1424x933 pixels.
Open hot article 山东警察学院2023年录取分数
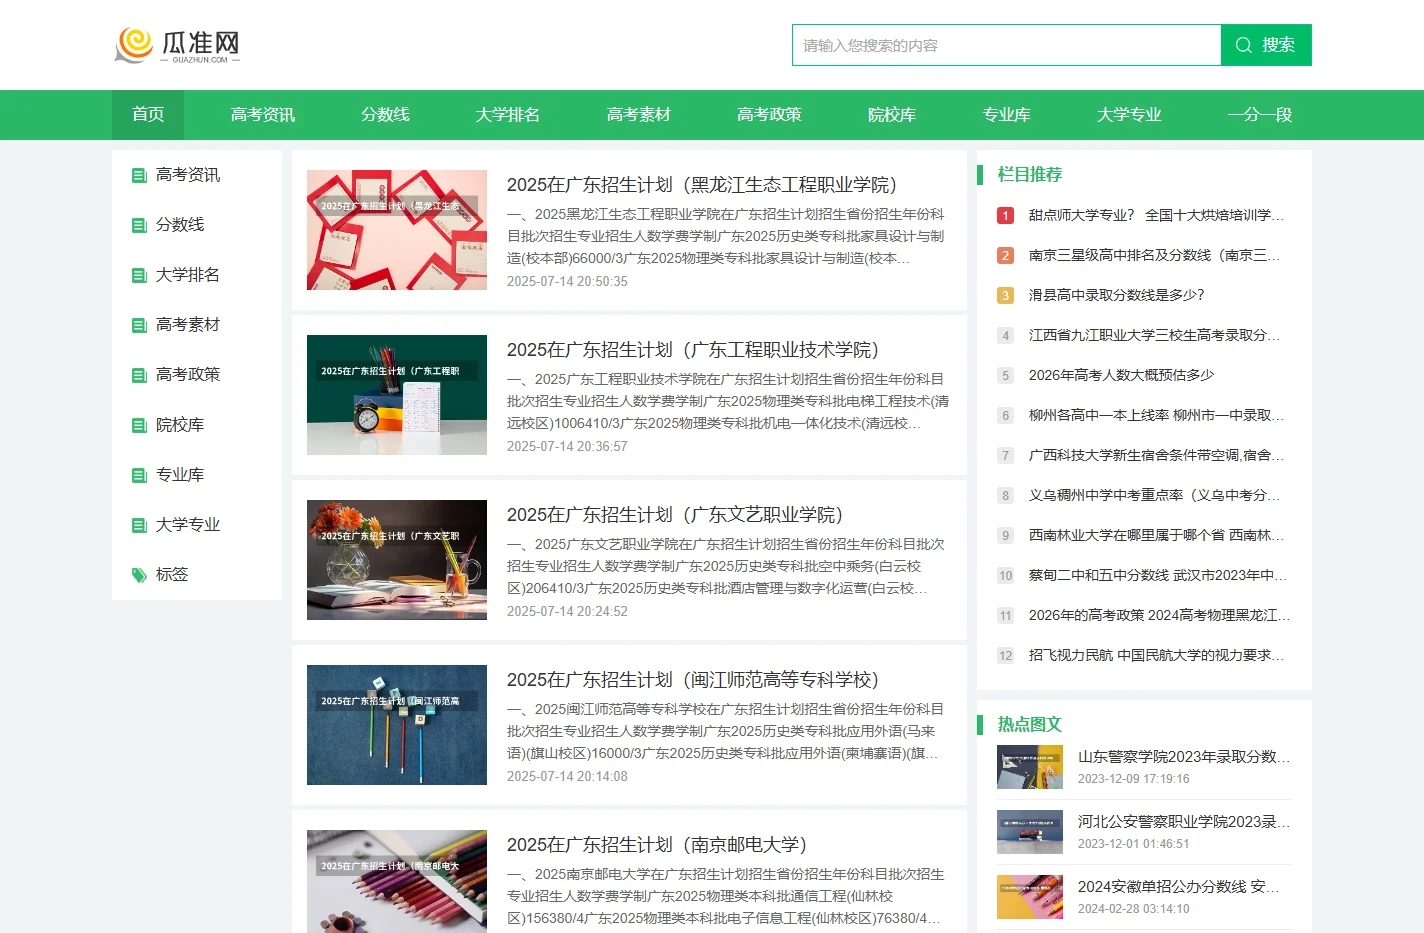coord(1184,757)
